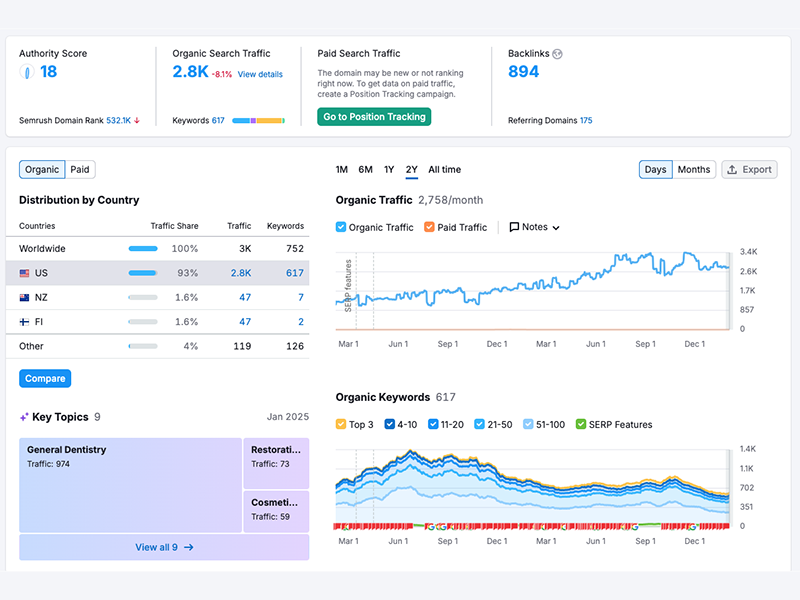
Task: Click the New Zealand flag icon
Action: (24, 298)
